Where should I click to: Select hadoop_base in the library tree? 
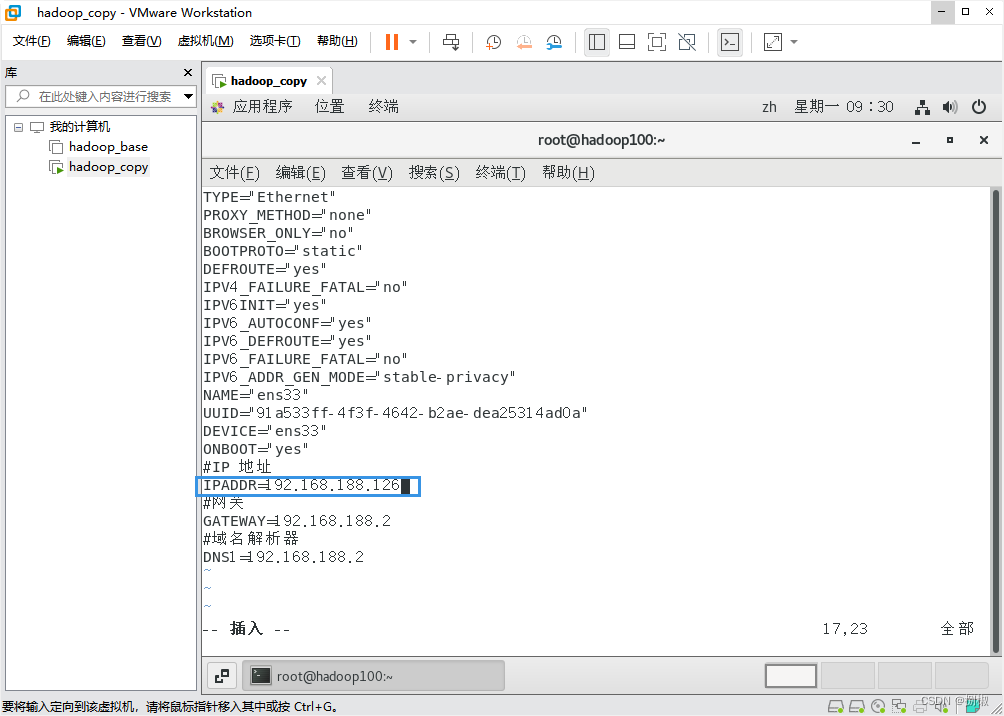coord(108,147)
